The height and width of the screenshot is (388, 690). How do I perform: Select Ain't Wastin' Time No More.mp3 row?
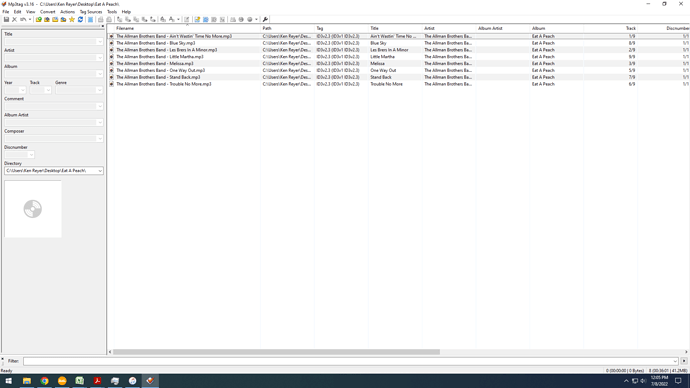pos(398,37)
